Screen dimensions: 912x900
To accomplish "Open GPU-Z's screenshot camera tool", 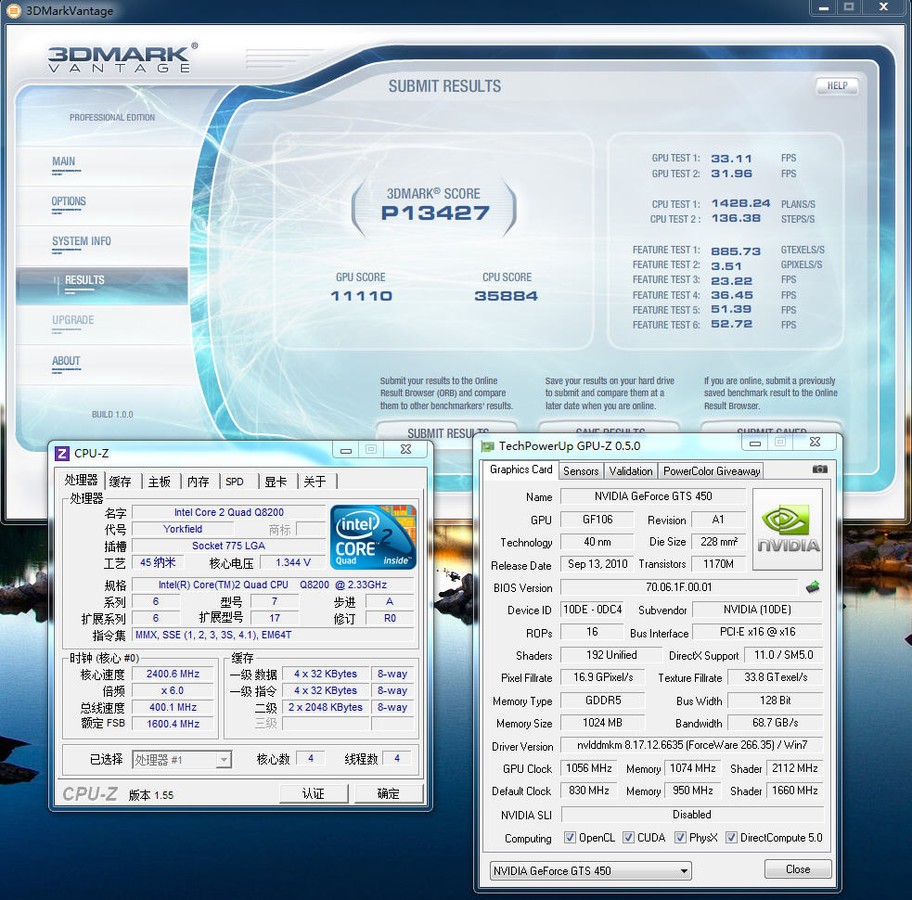I will point(820,470).
